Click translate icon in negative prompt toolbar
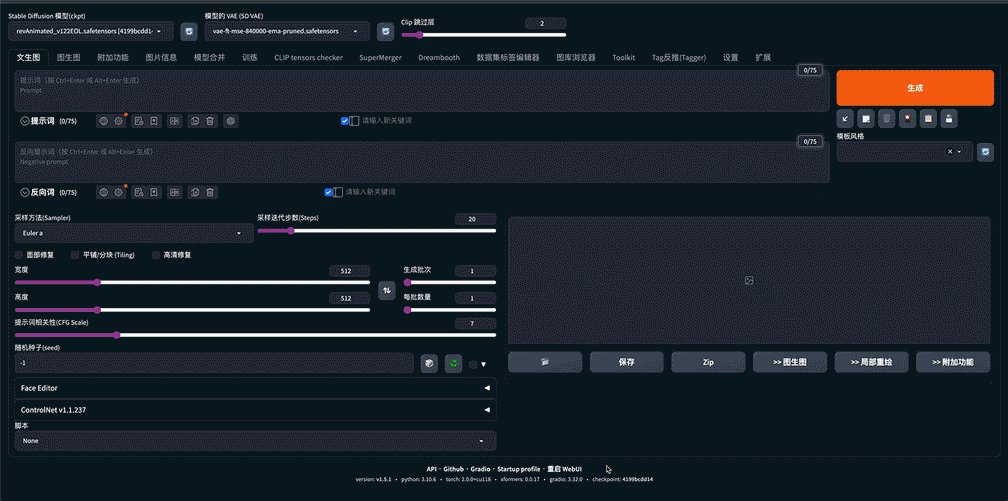Viewport: 1008px width, 501px height. tap(174, 192)
